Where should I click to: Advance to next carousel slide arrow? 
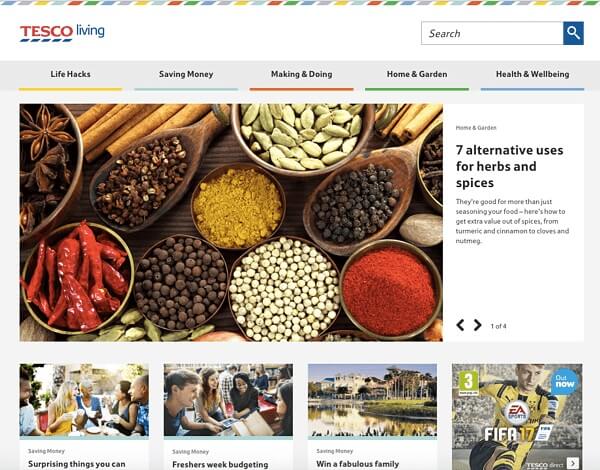click(477, 325)
